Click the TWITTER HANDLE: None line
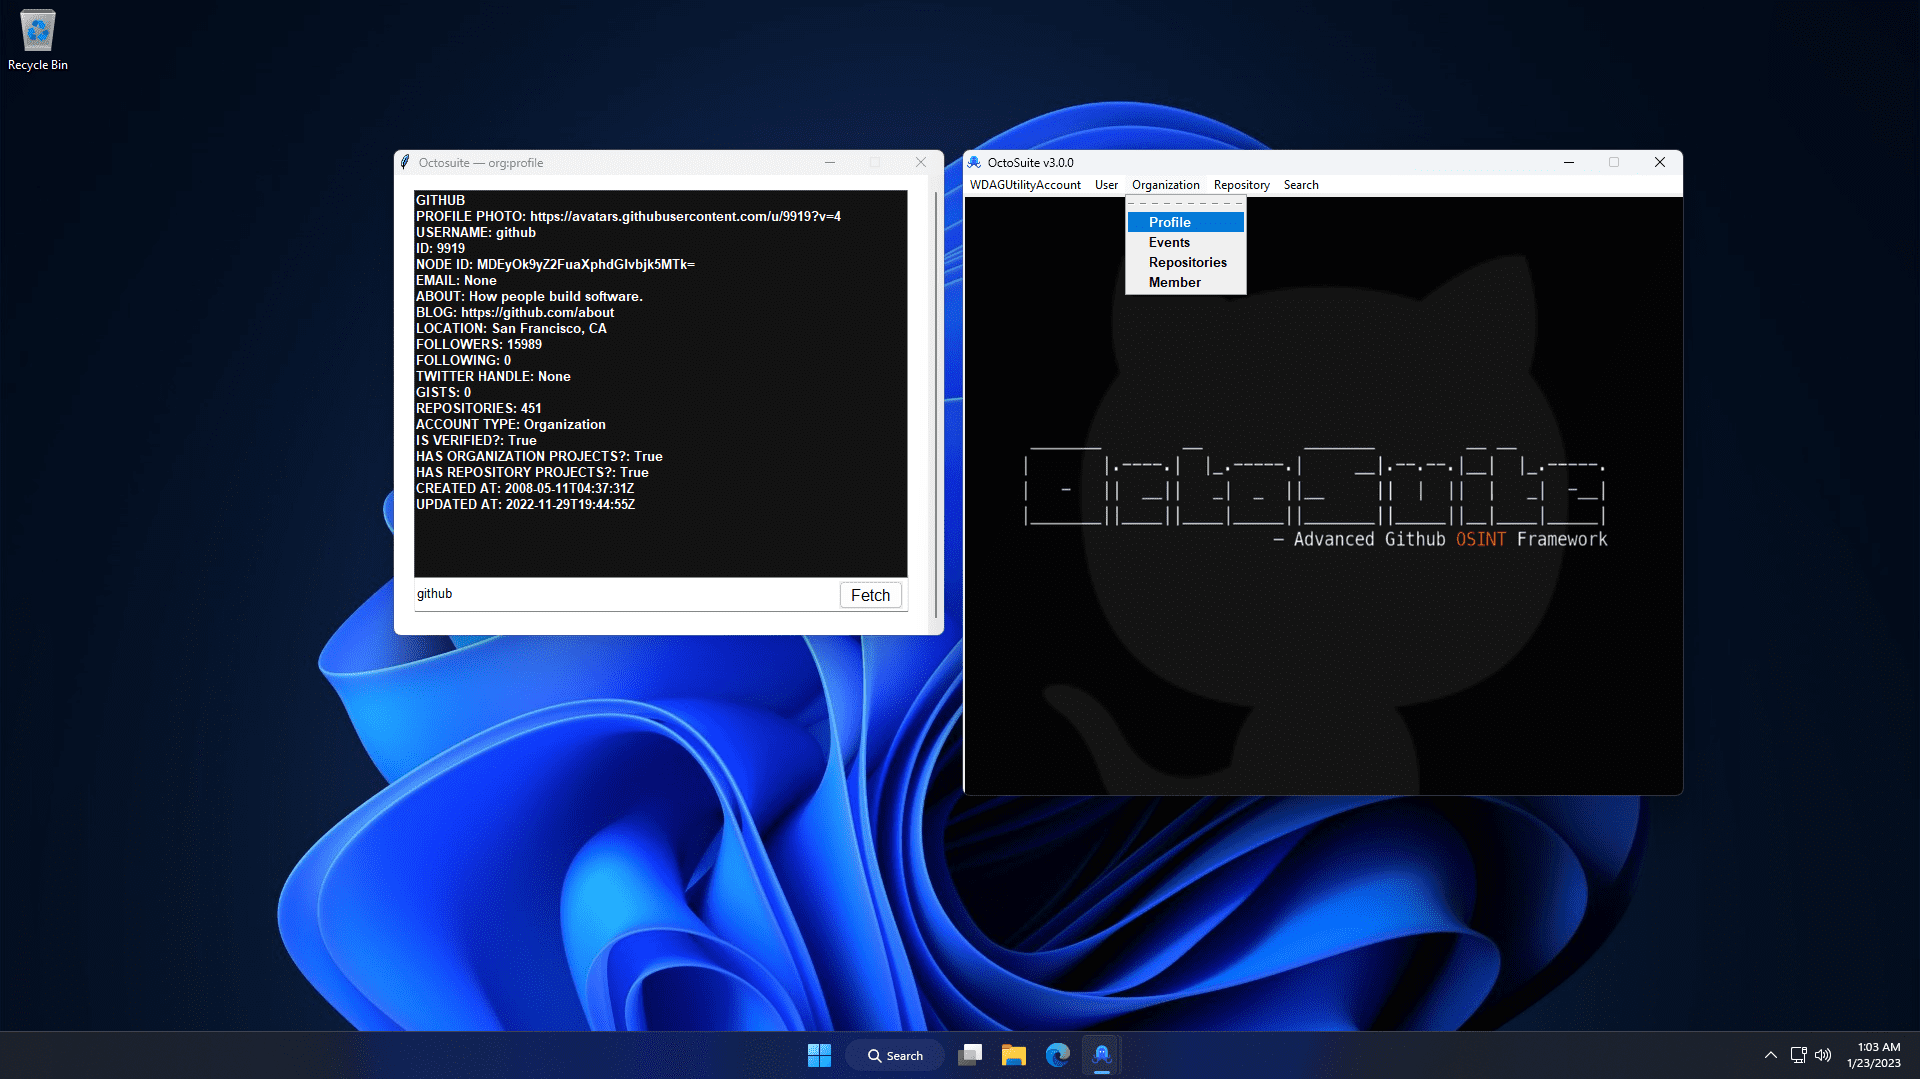 point(493,376)
